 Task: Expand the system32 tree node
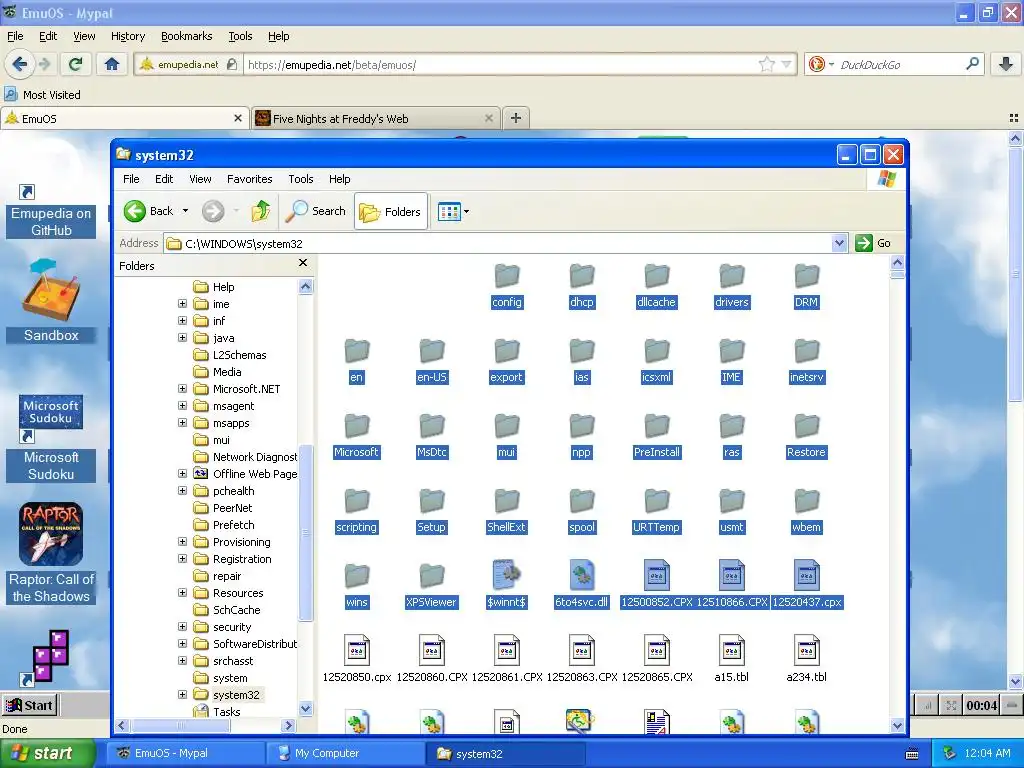click(x=182, y=694)
